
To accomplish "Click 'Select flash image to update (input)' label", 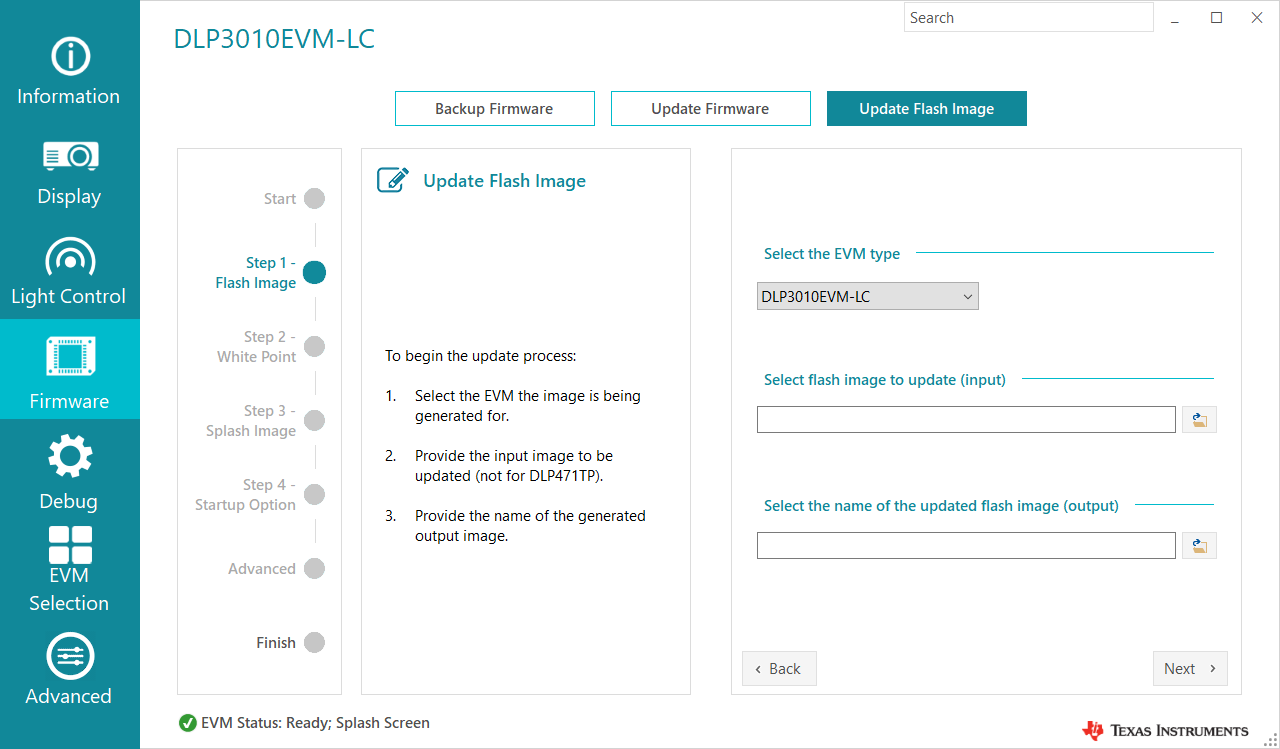I will (x=885, y=380).
